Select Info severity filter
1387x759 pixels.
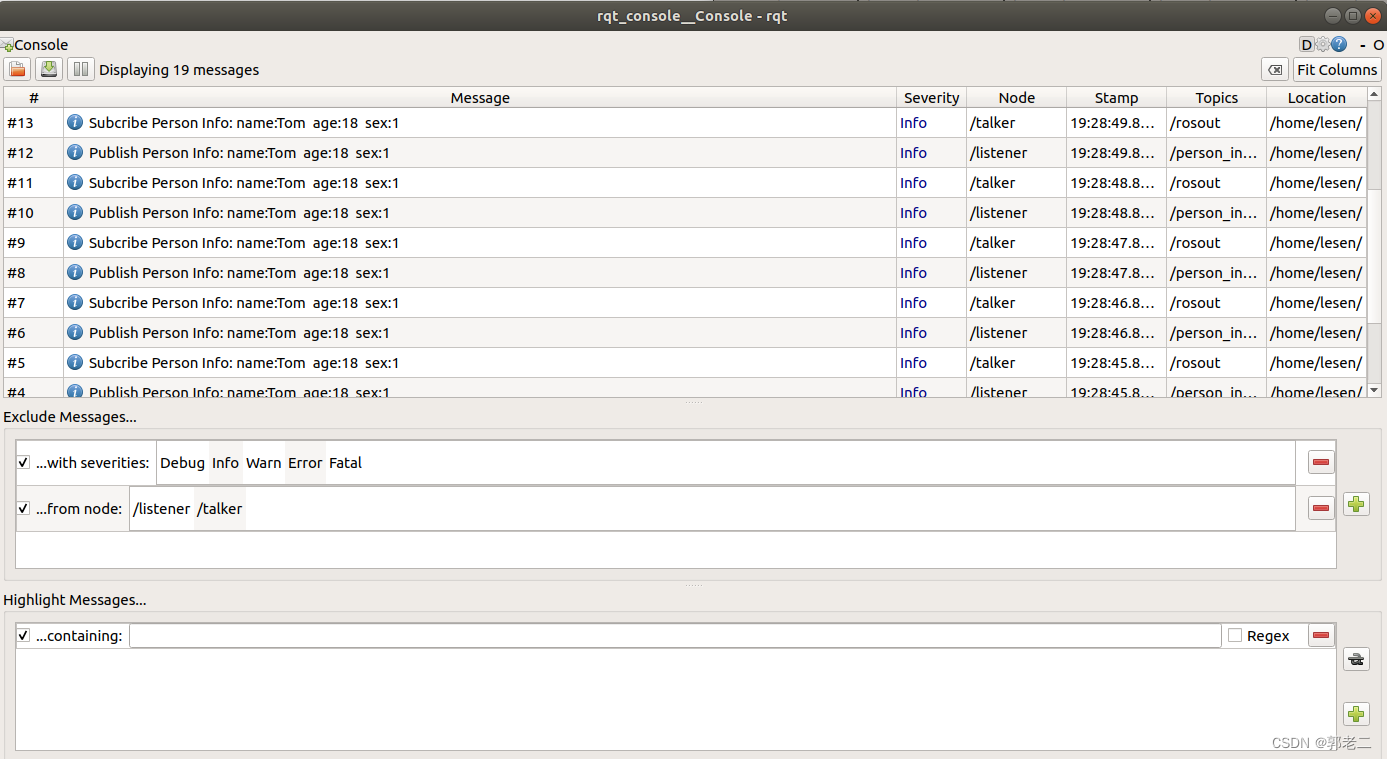(x=225, y=463)
